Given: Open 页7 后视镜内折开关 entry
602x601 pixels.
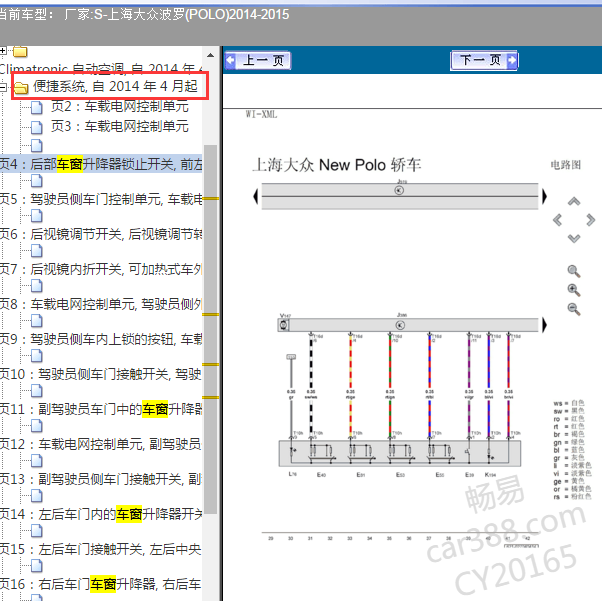Looking at the screenshot, I should tap(101, 269).
